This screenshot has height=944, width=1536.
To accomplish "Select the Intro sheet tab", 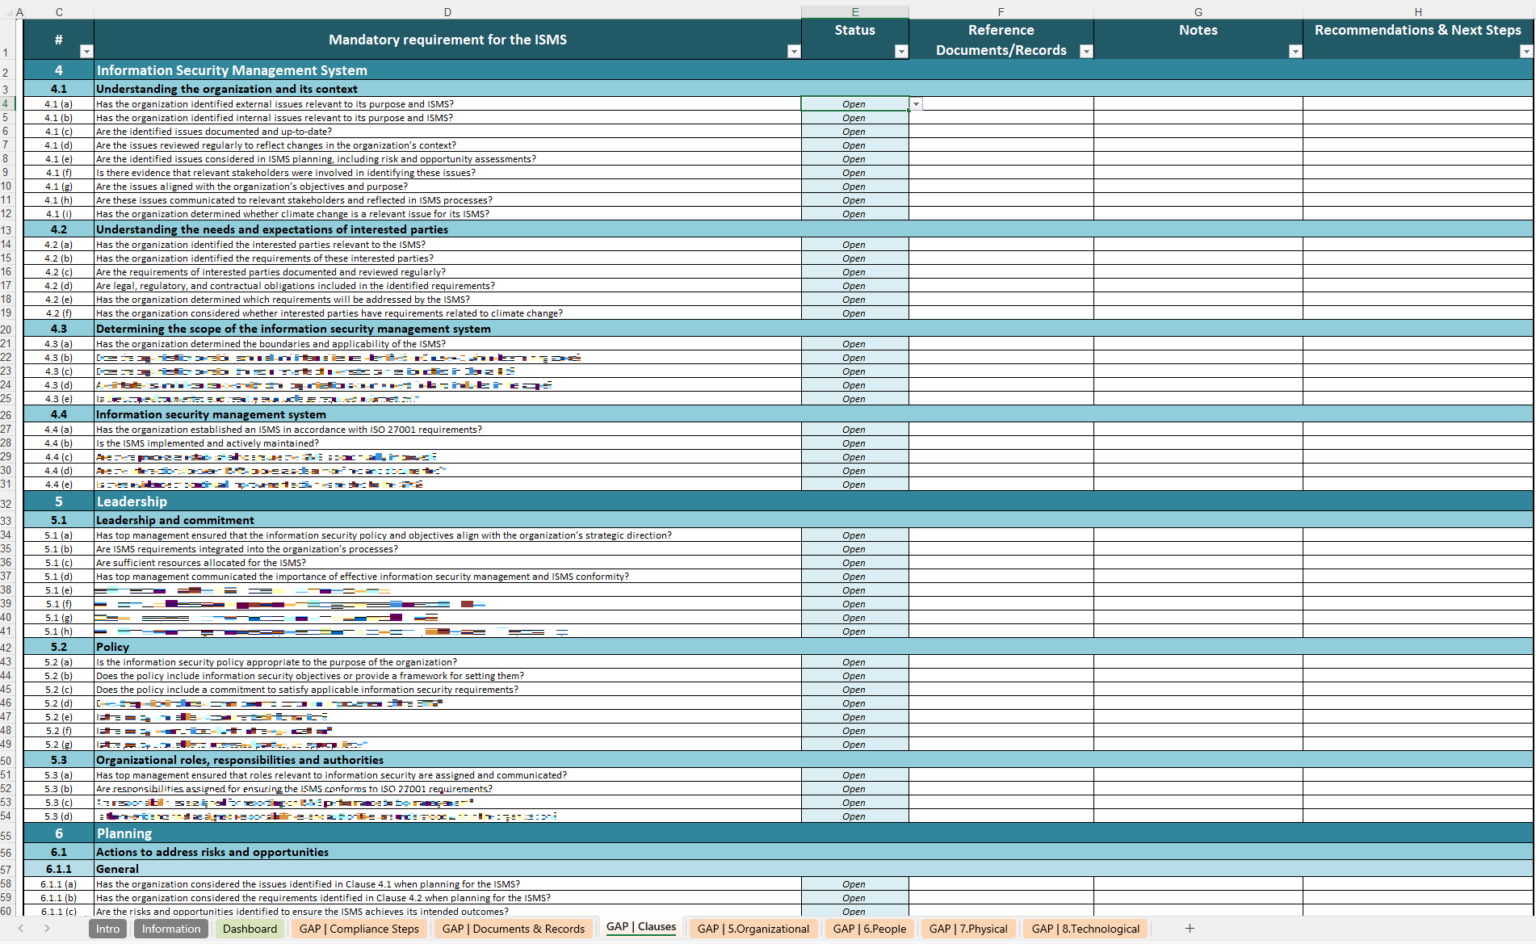I will coord(107,928).
